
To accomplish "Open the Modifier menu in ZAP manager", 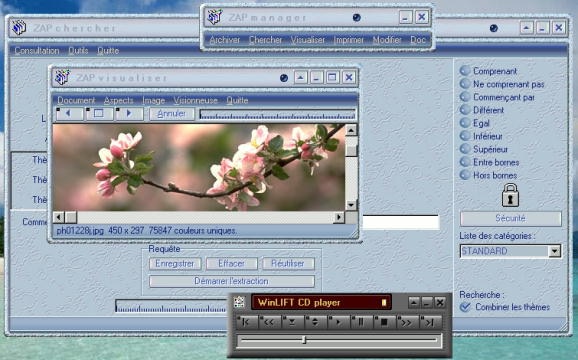I will pos(387,40).
